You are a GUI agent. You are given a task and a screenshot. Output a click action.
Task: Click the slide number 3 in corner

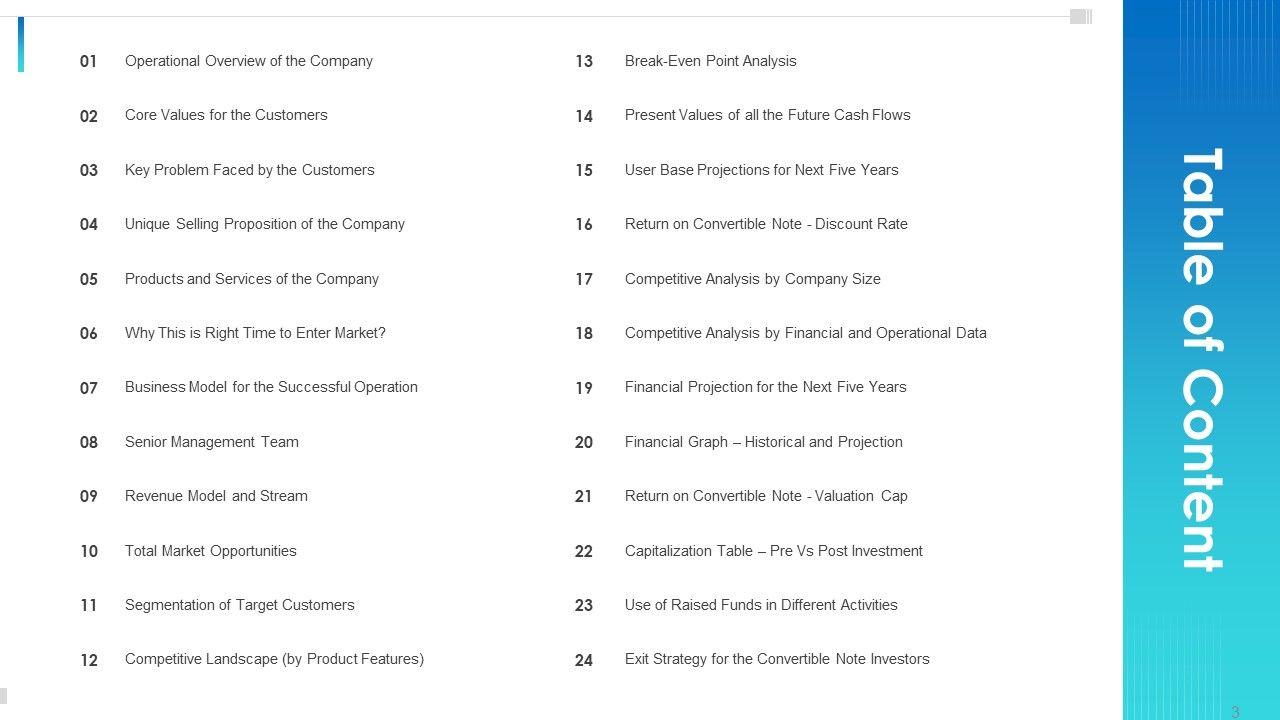(1235, 712)
